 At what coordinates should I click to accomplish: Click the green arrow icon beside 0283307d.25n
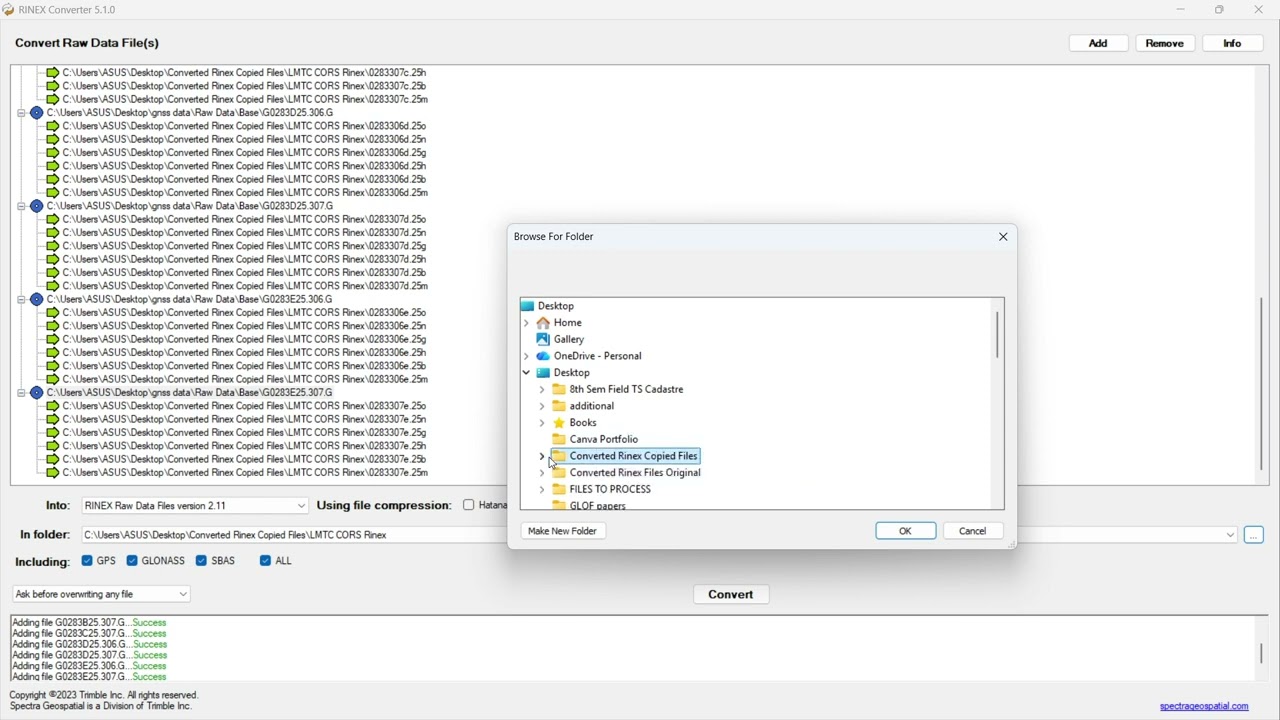click(53, 233)
